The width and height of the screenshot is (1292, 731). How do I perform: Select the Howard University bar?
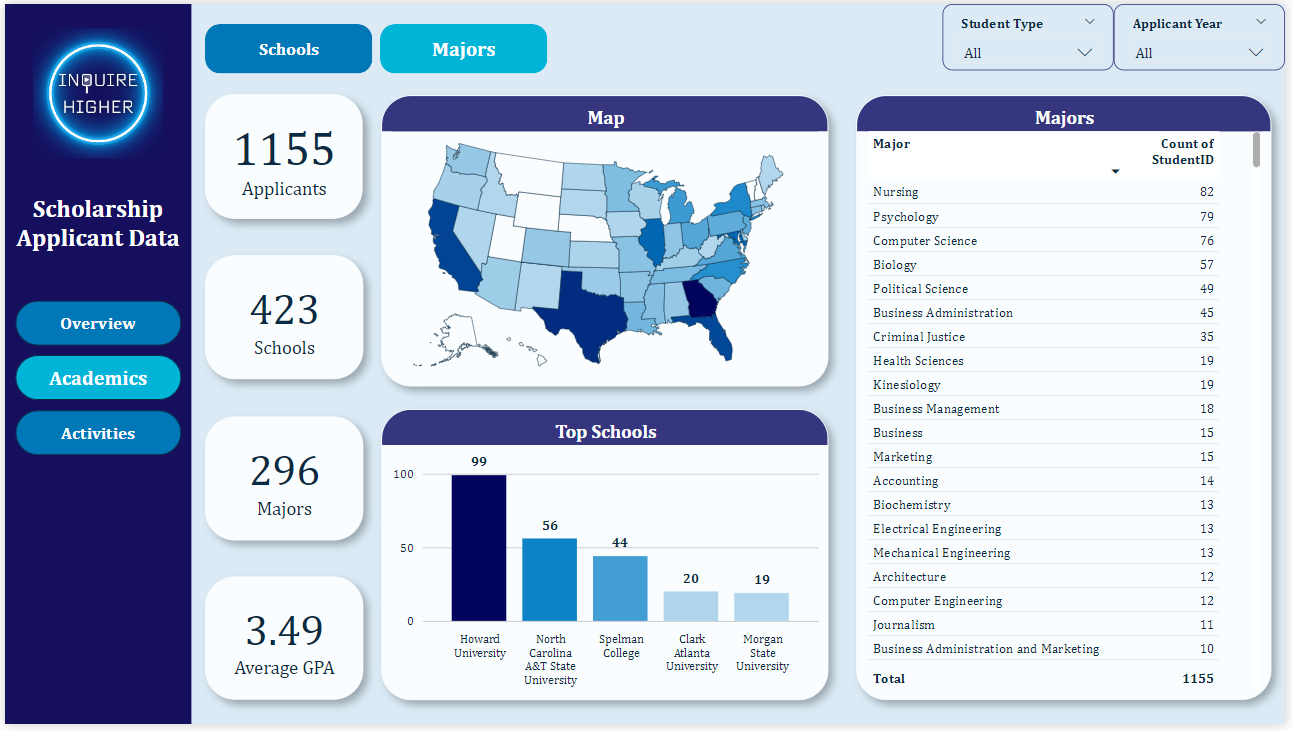(479, 548)
